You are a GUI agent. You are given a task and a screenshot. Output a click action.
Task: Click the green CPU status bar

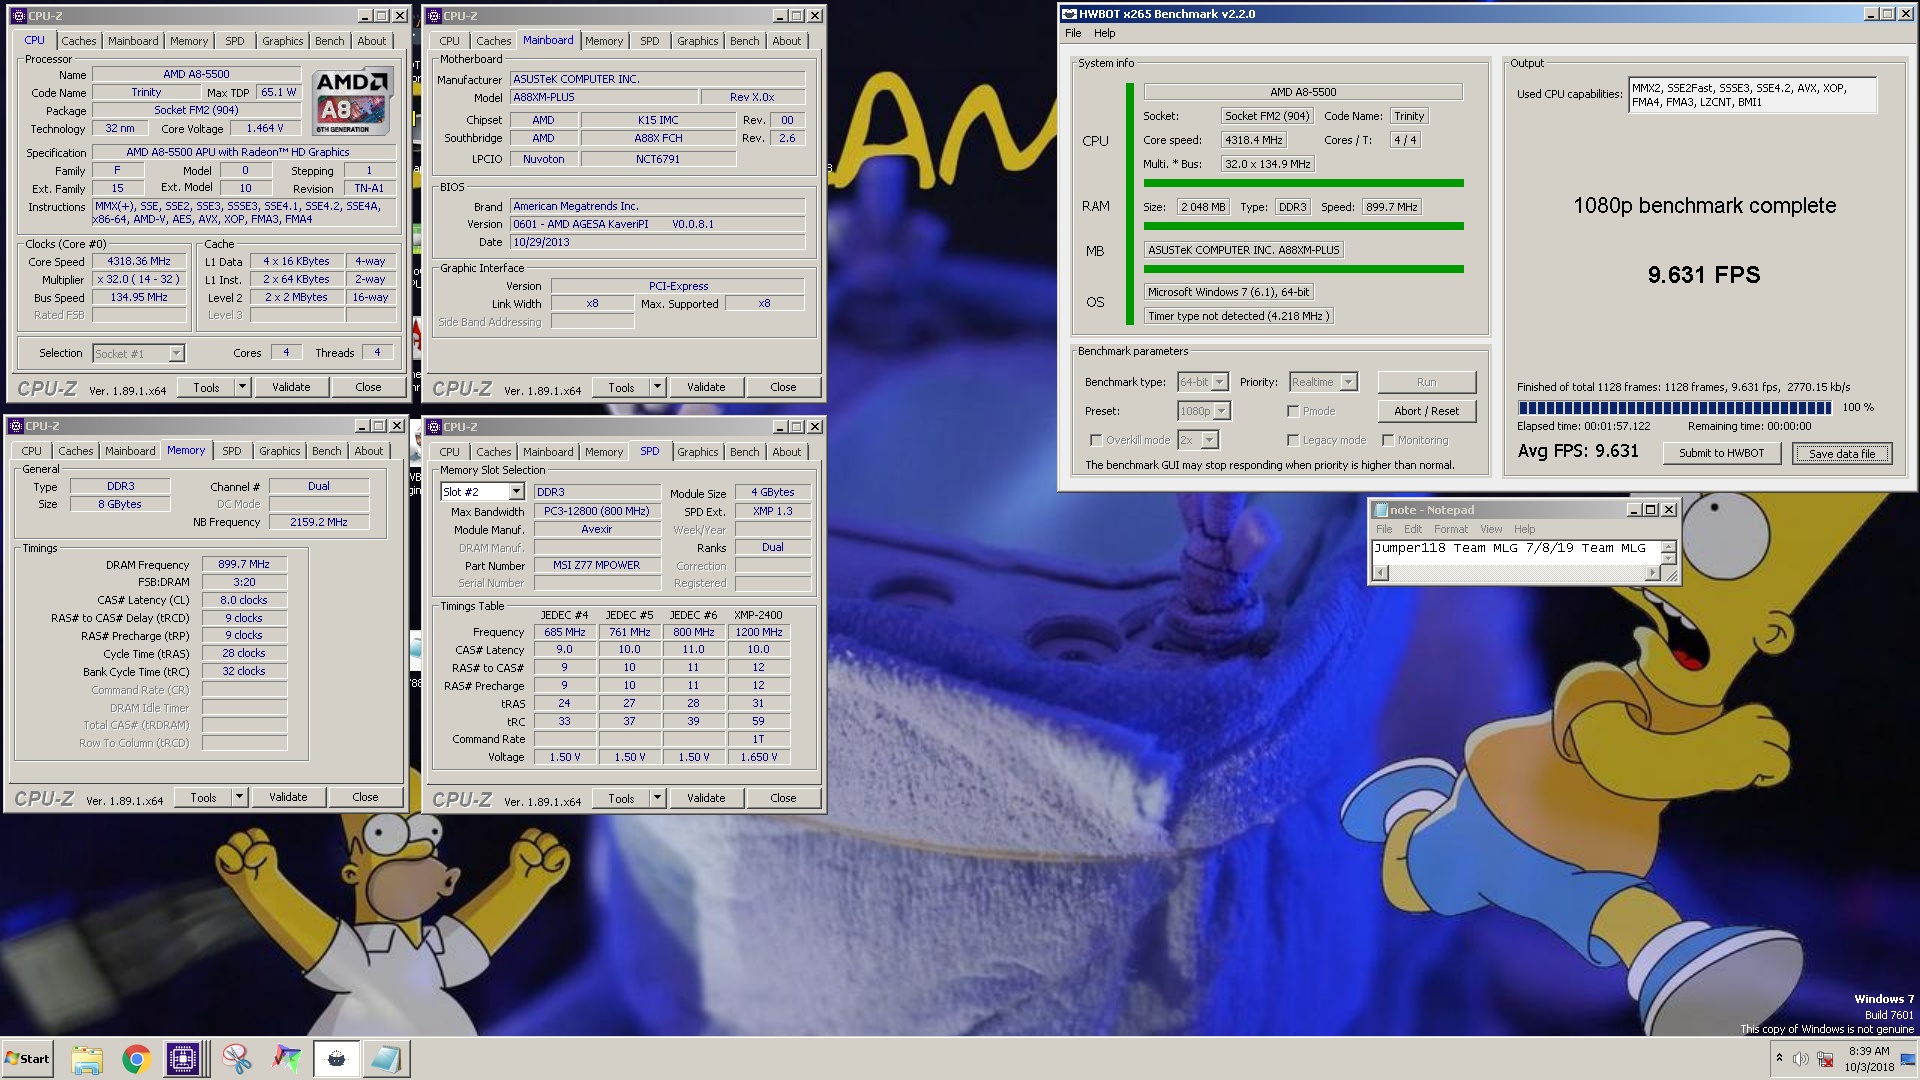[1303, 183]
